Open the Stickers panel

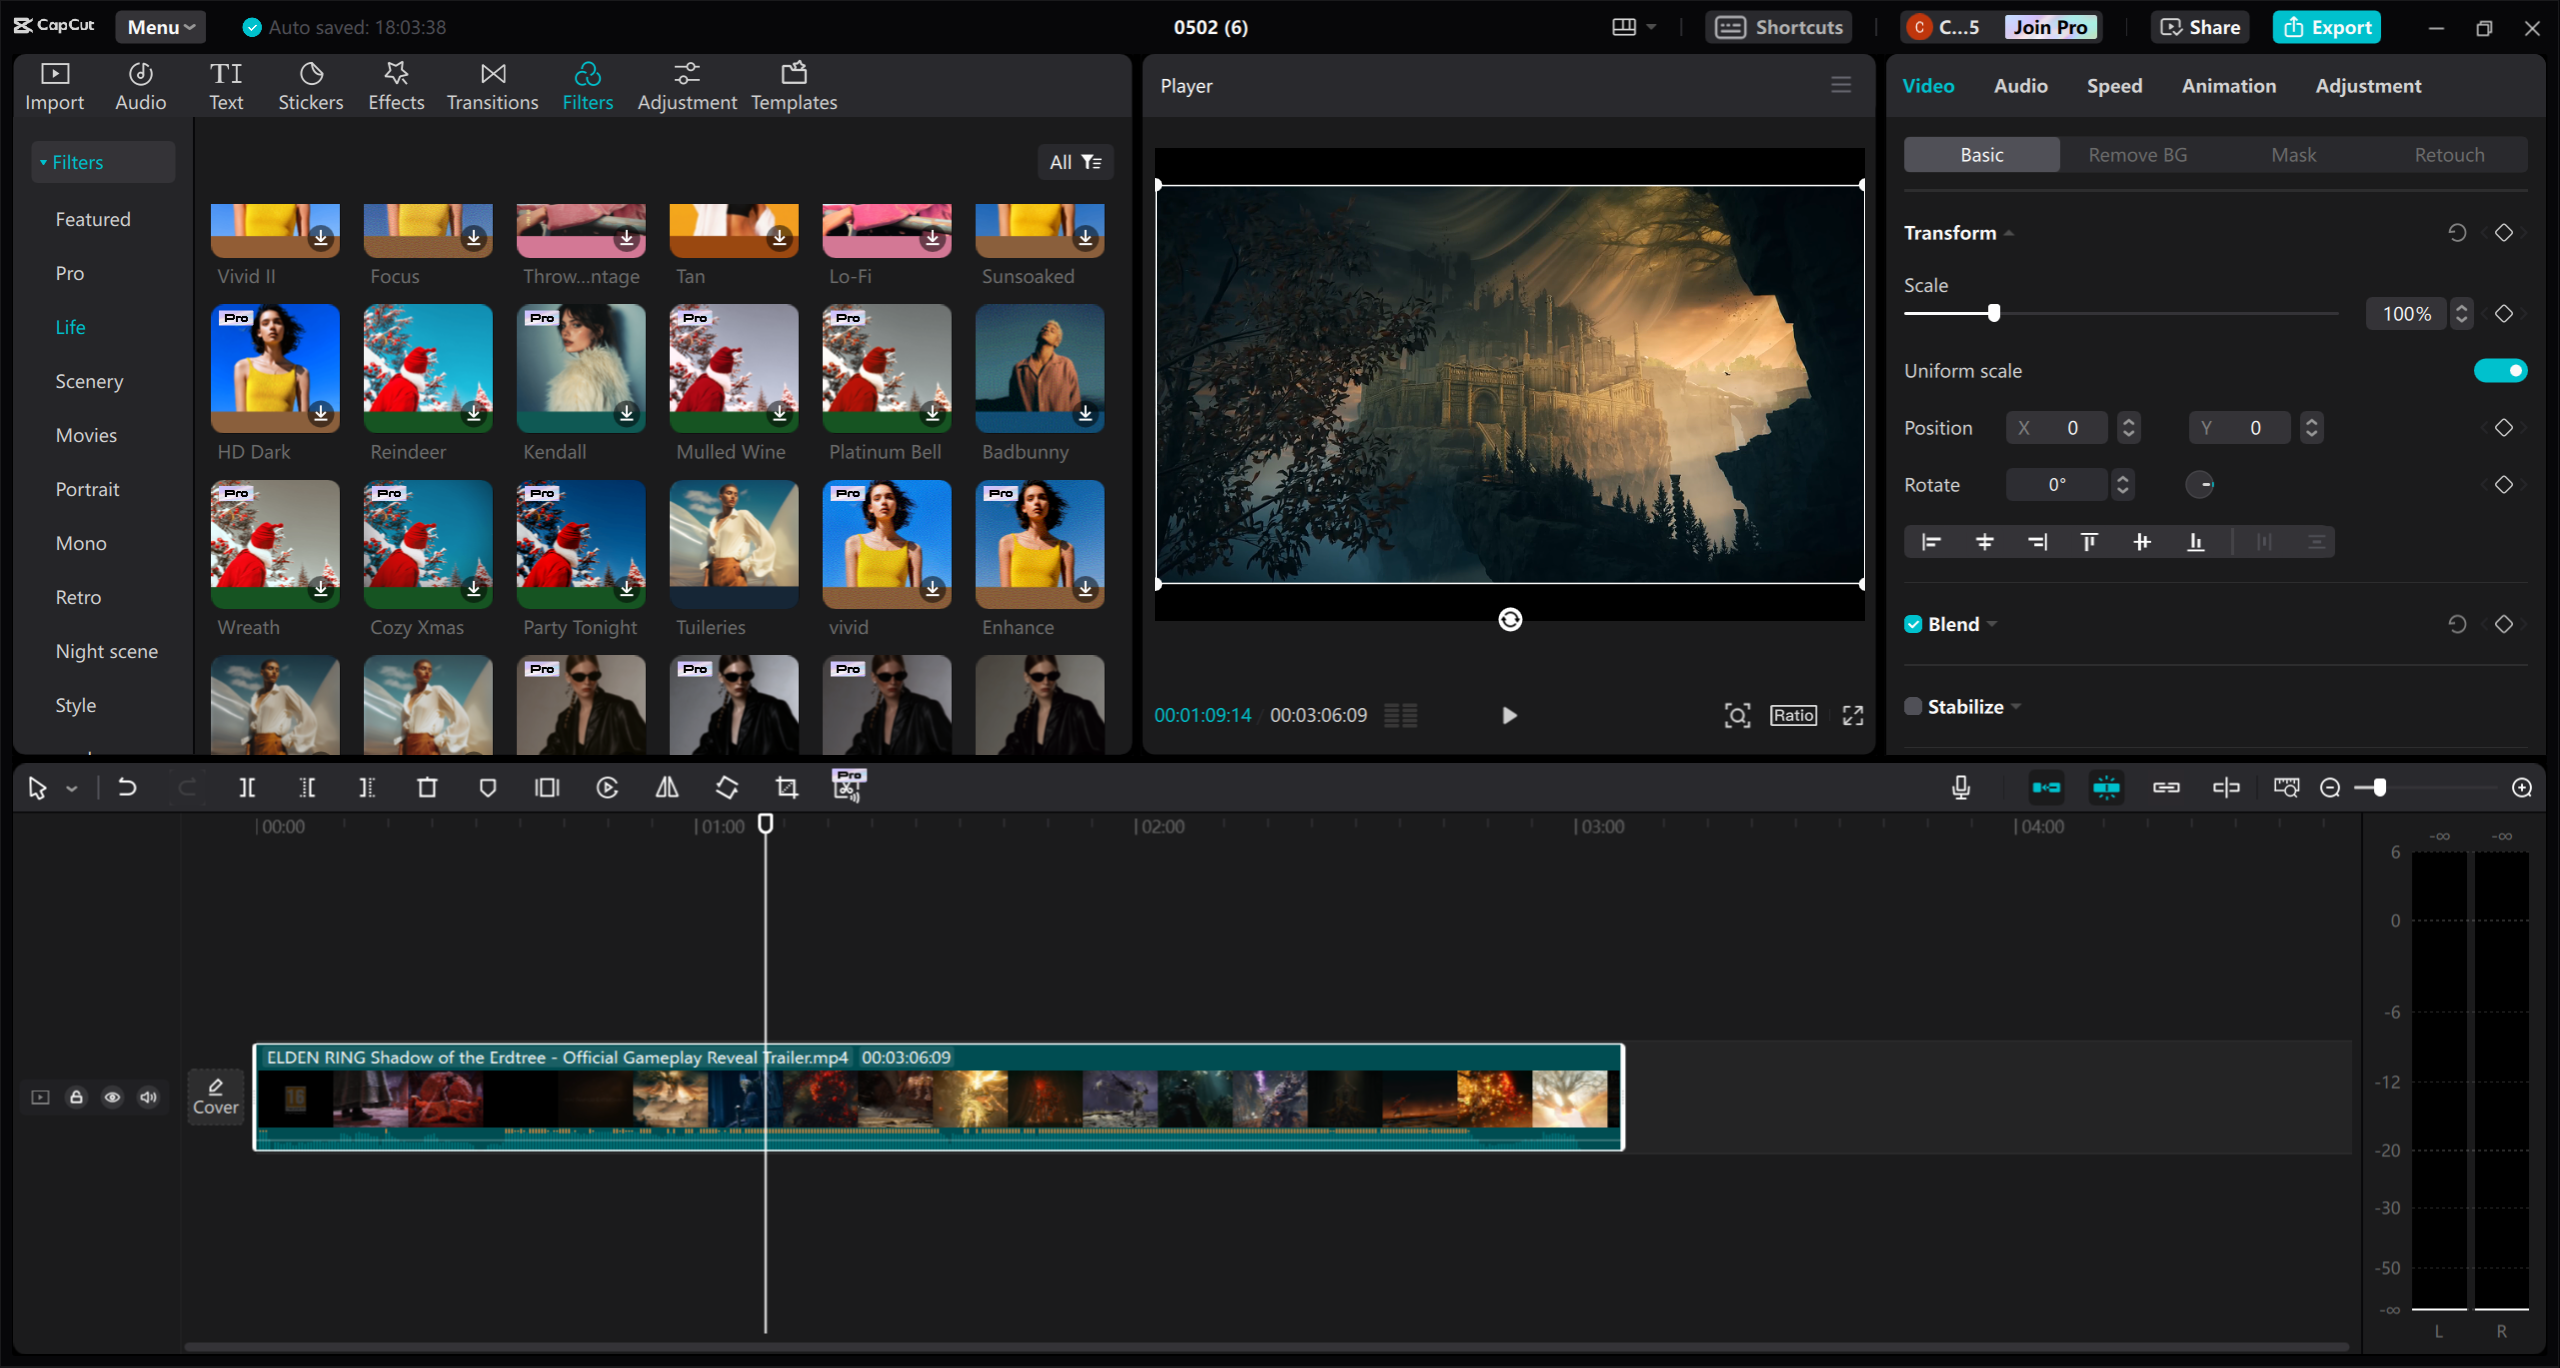[311, 85]
